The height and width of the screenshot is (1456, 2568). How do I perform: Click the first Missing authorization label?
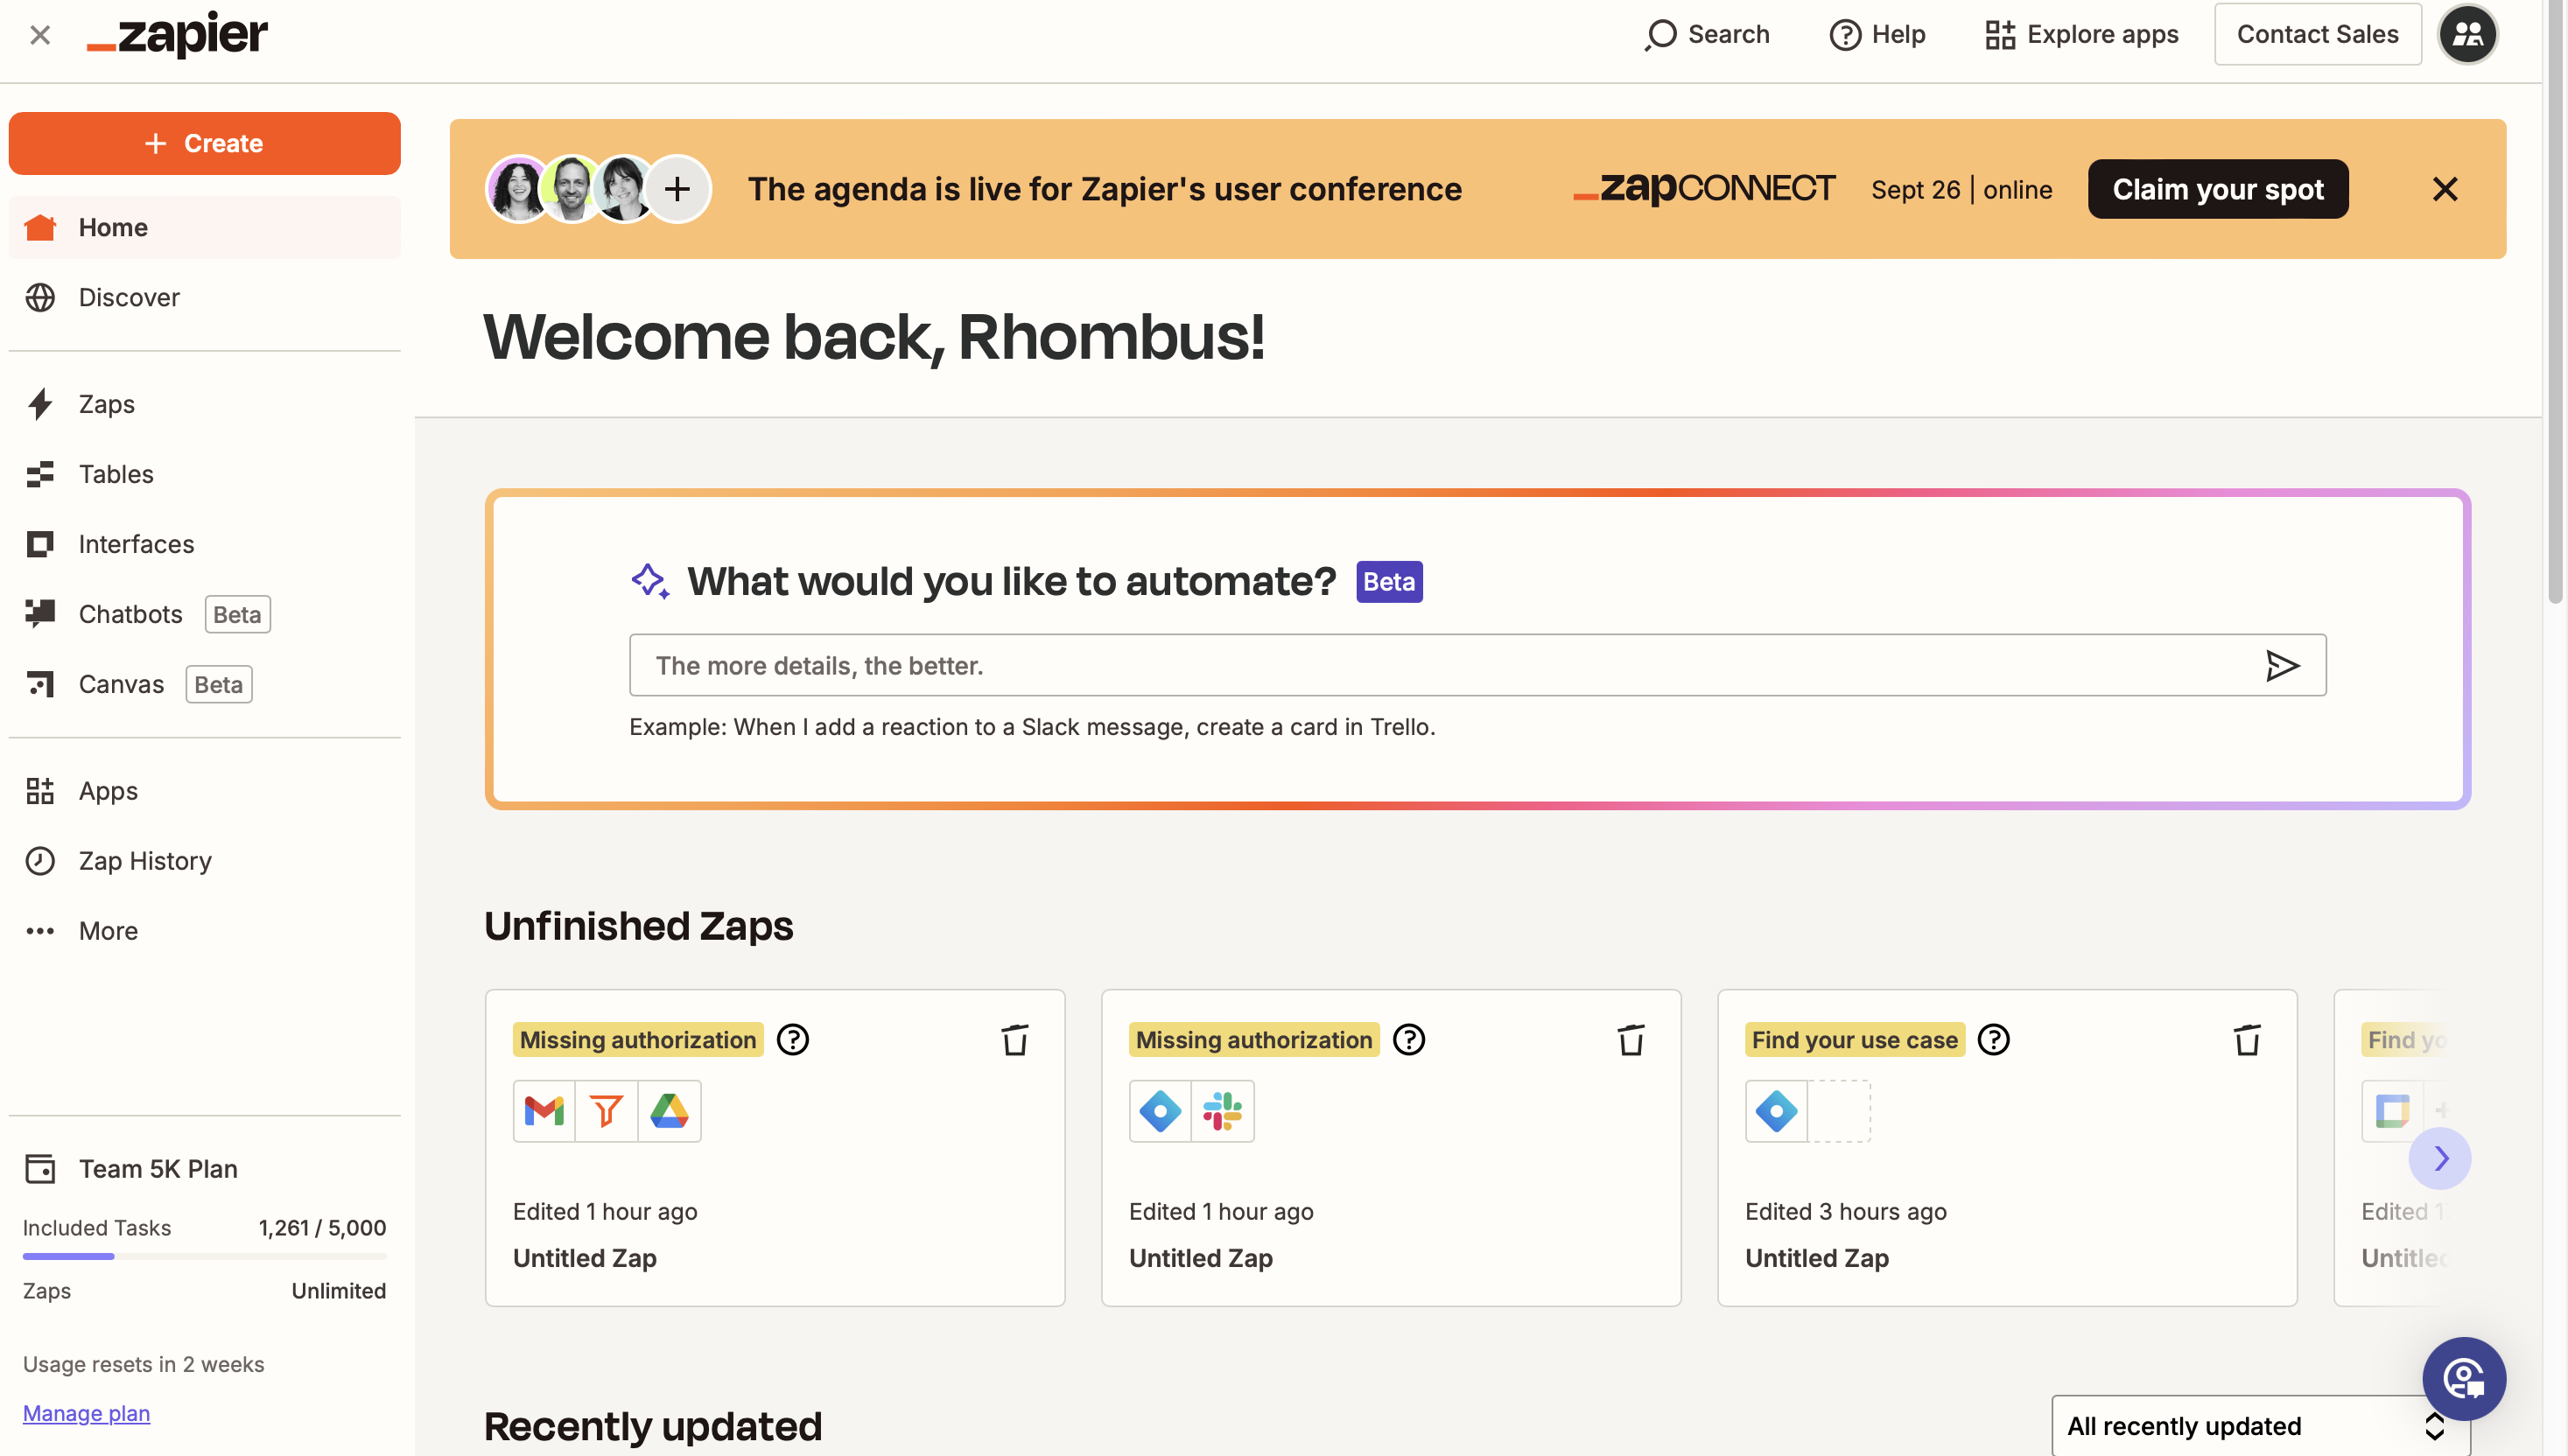coord(638,1040)
